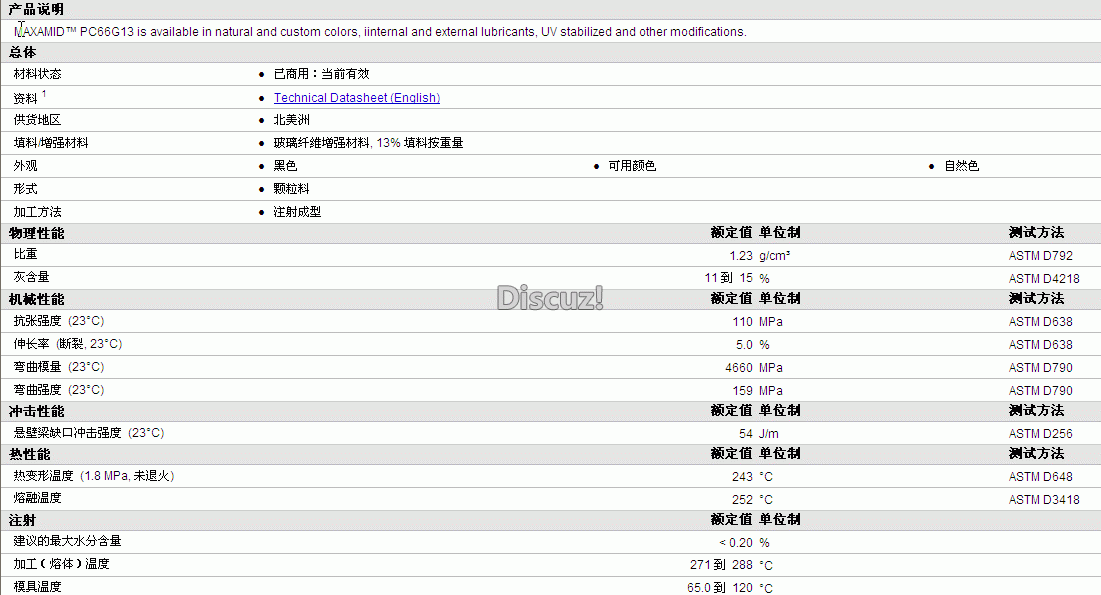Click the MAXAMID PC66G13 description text
This screenshot has height=595, width=1101.
click(380, 32)
